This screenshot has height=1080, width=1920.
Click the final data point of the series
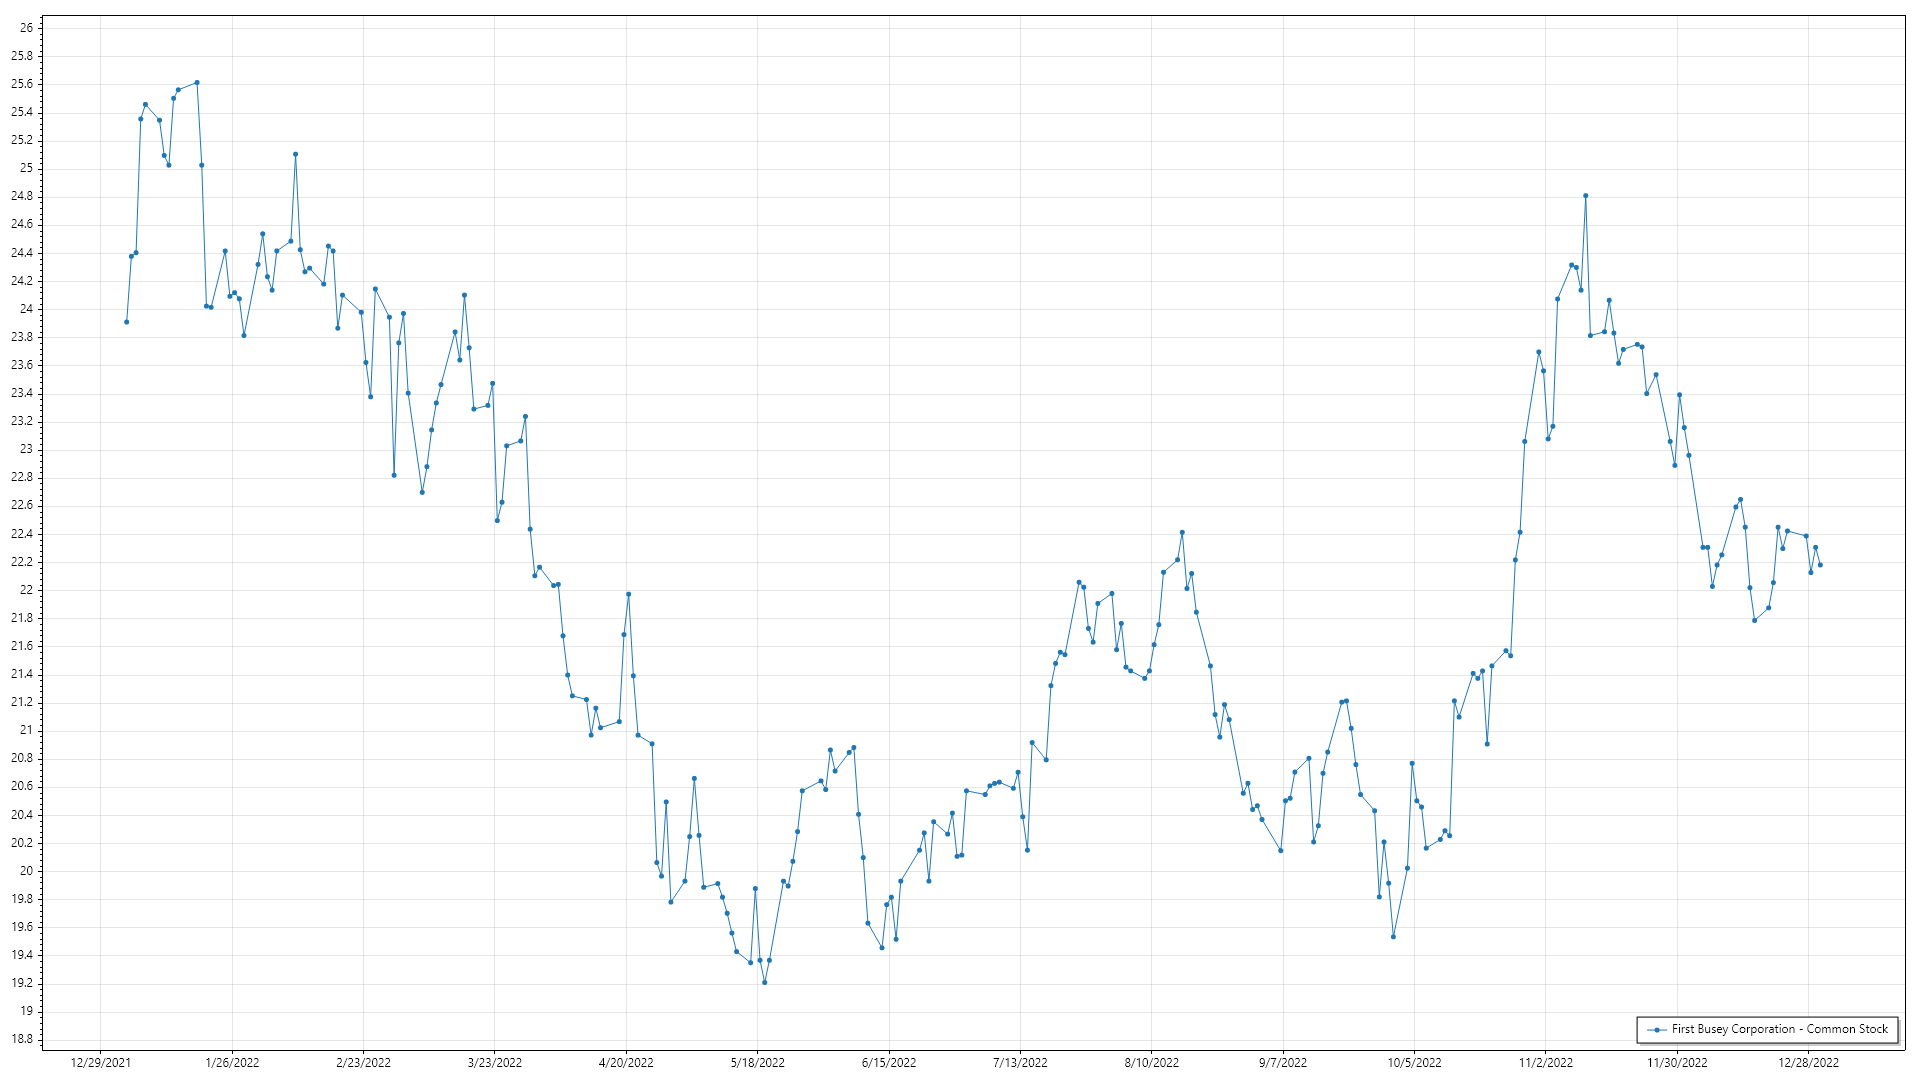pos(1820,565)
